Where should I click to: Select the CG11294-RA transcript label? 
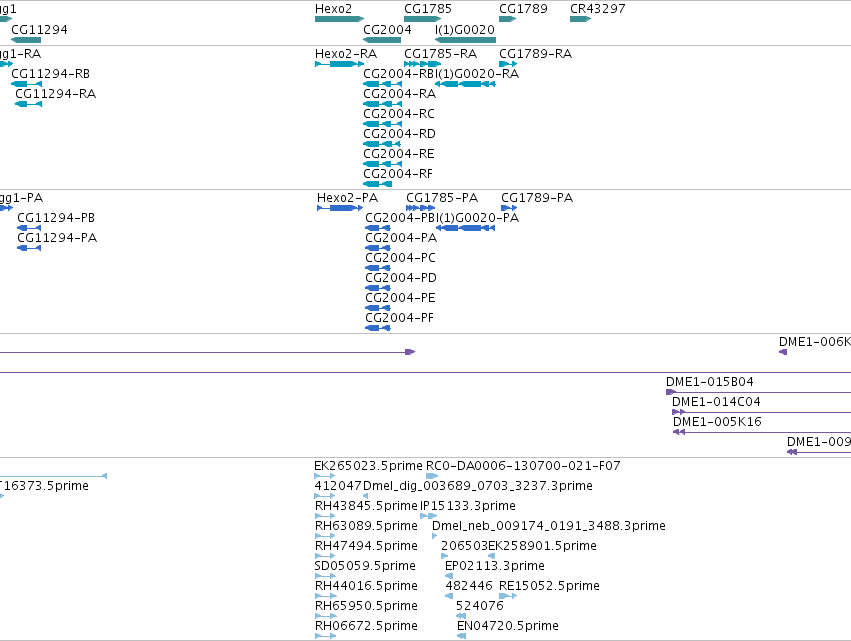[x=55, y=94]
